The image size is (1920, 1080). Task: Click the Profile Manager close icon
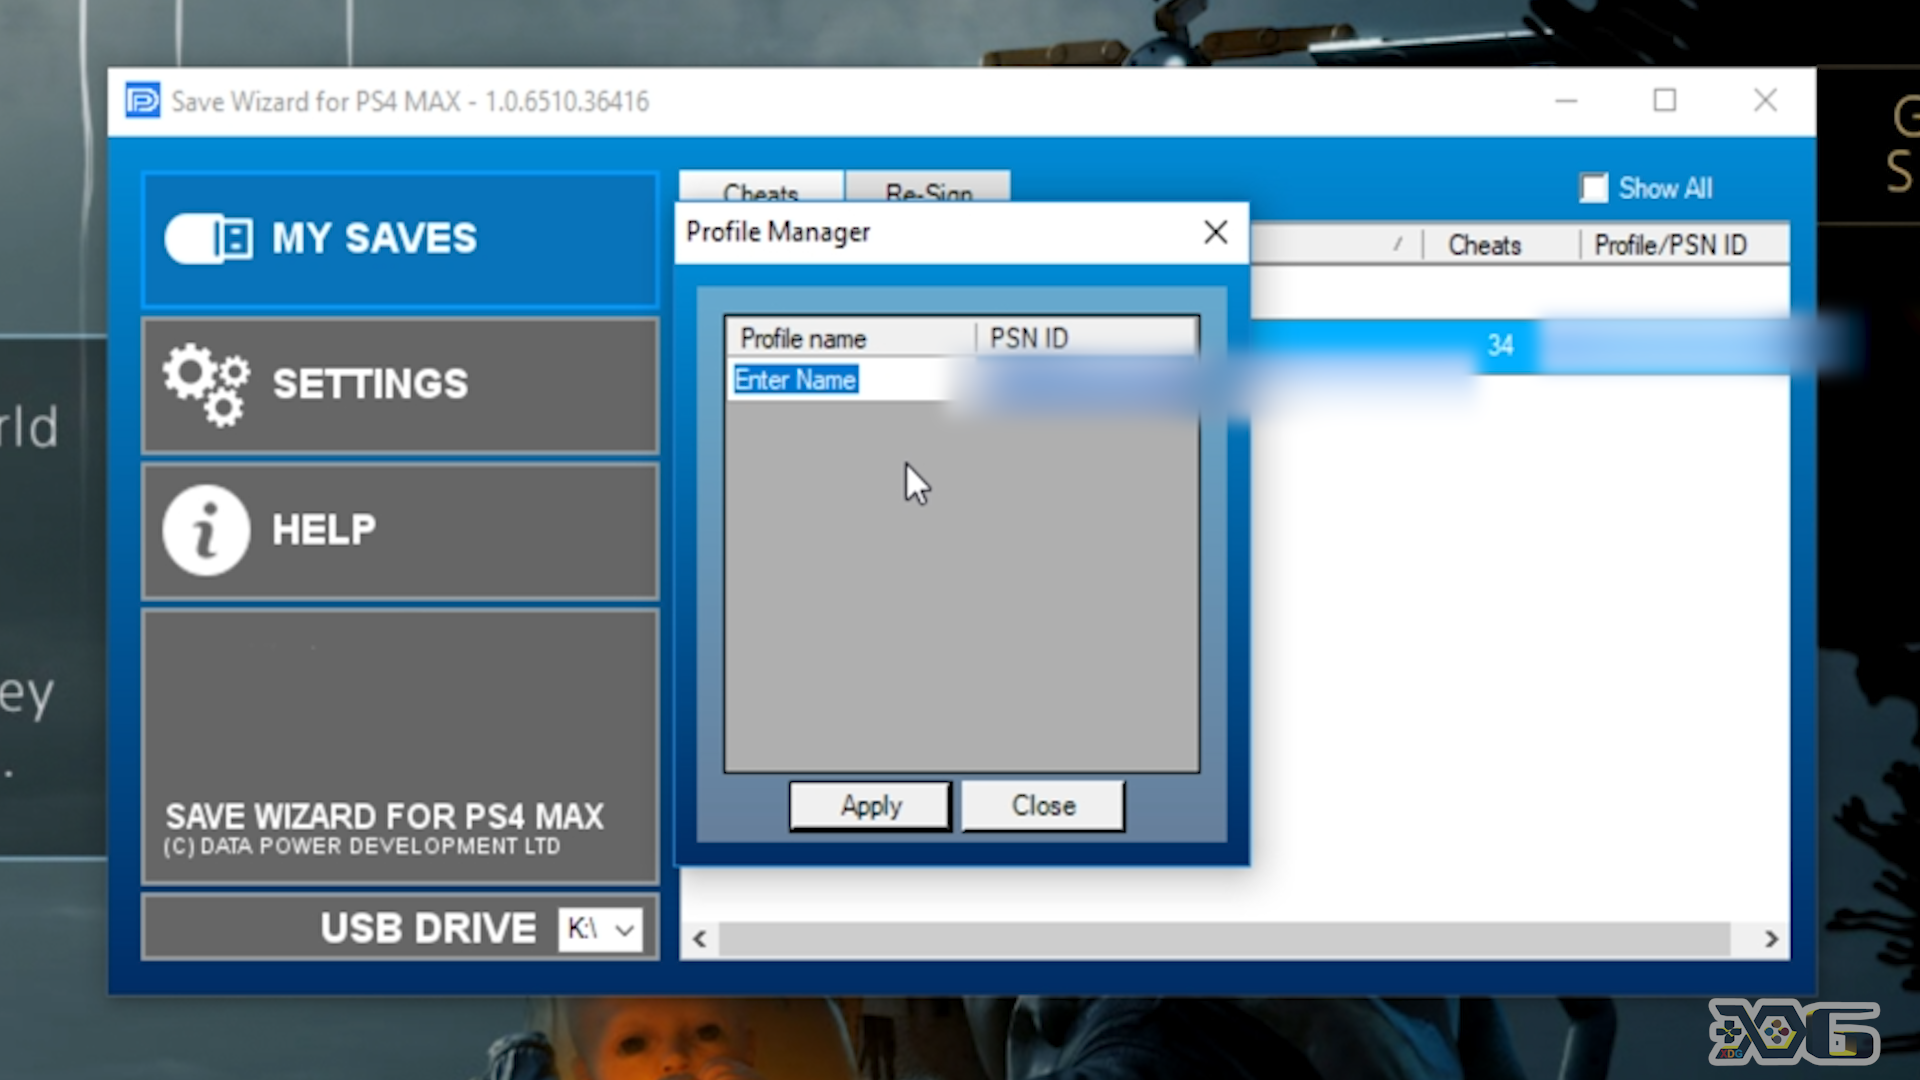(x=1215, y=232)
